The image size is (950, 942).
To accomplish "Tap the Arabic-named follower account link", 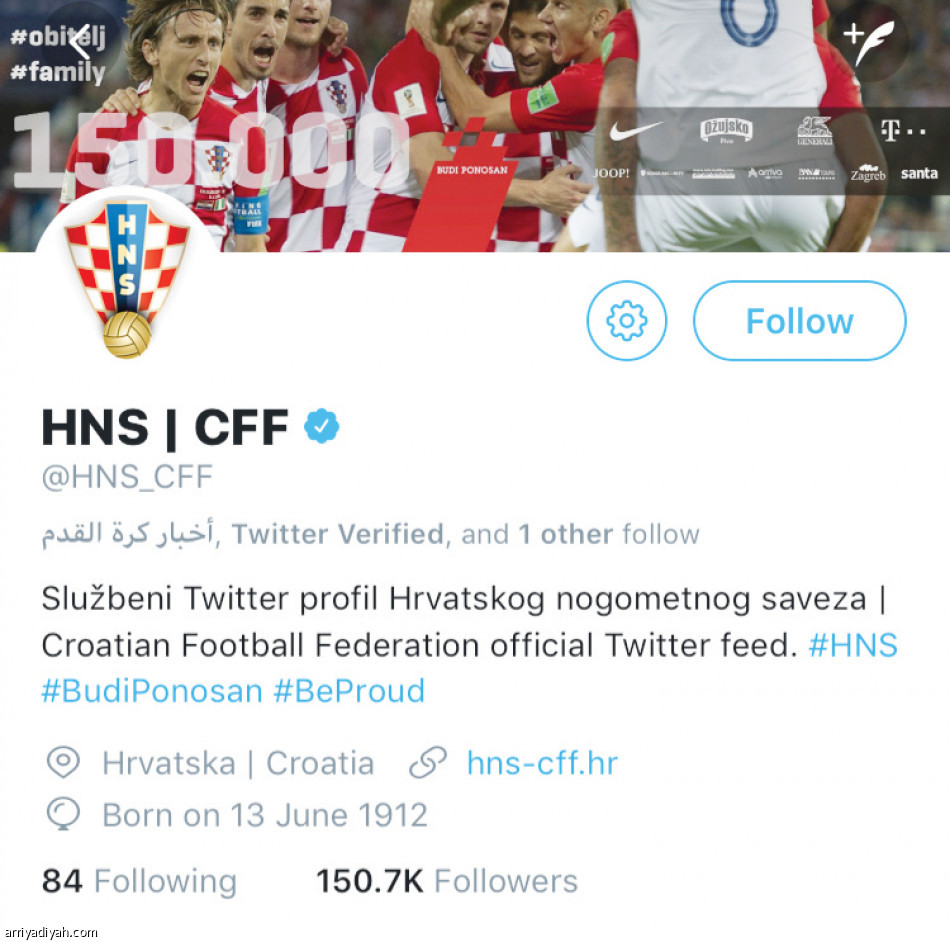I will pyautogui.click(x=127, y=535).
